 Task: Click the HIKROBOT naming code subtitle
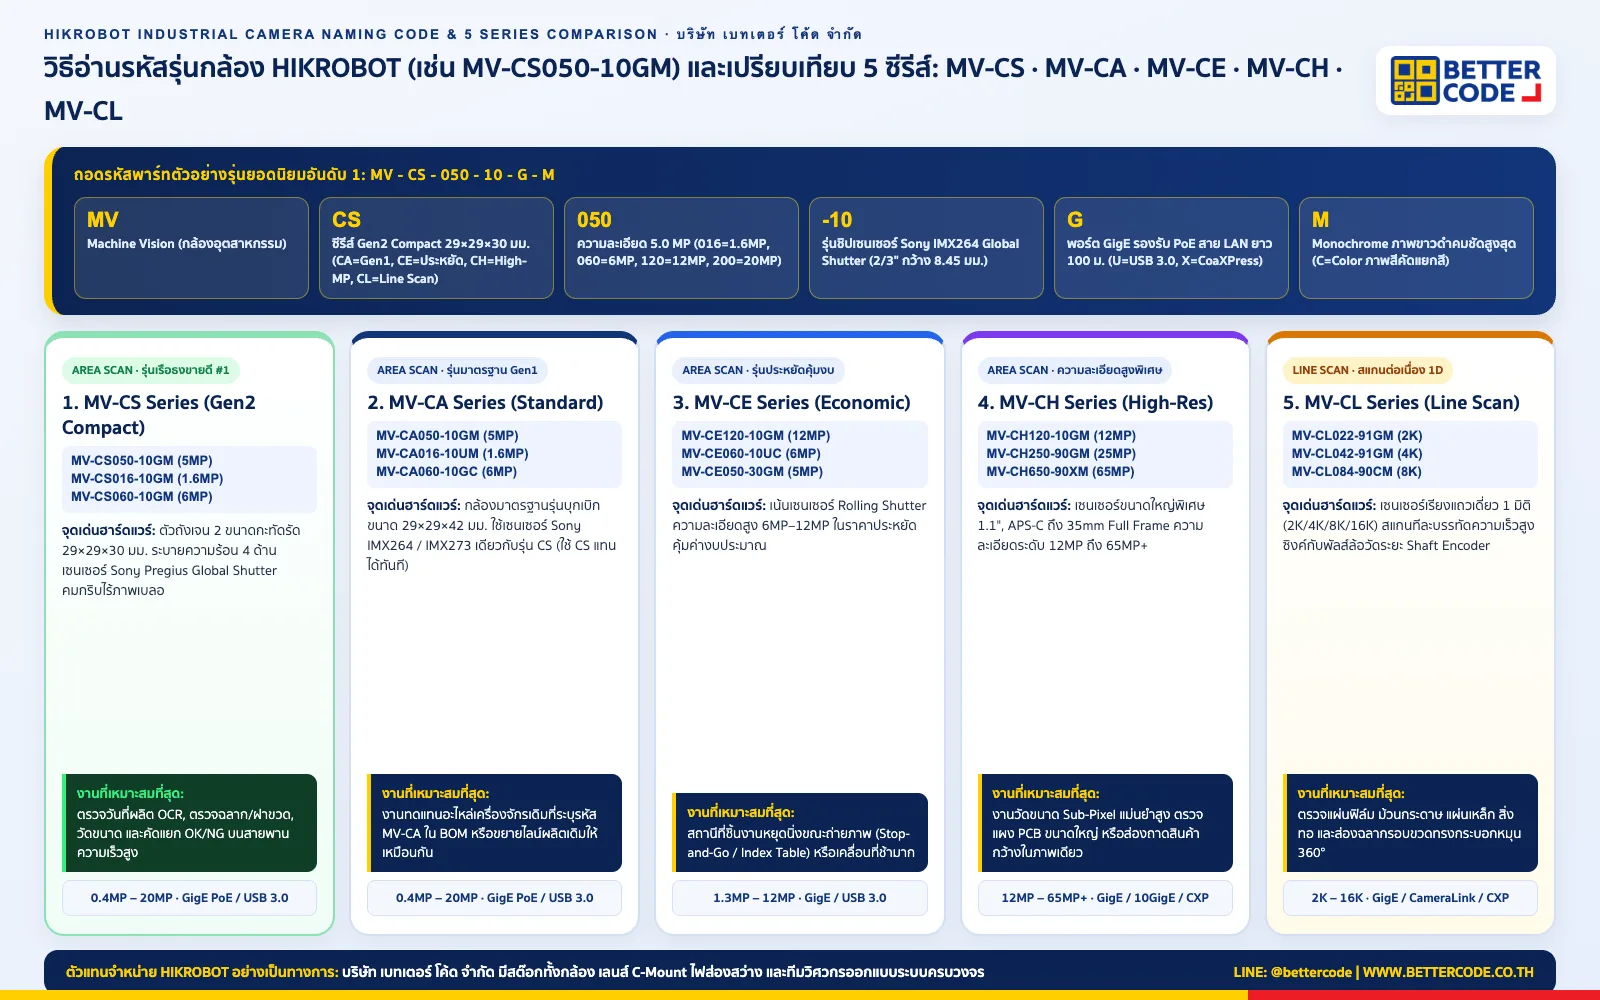tap(453, 34)
